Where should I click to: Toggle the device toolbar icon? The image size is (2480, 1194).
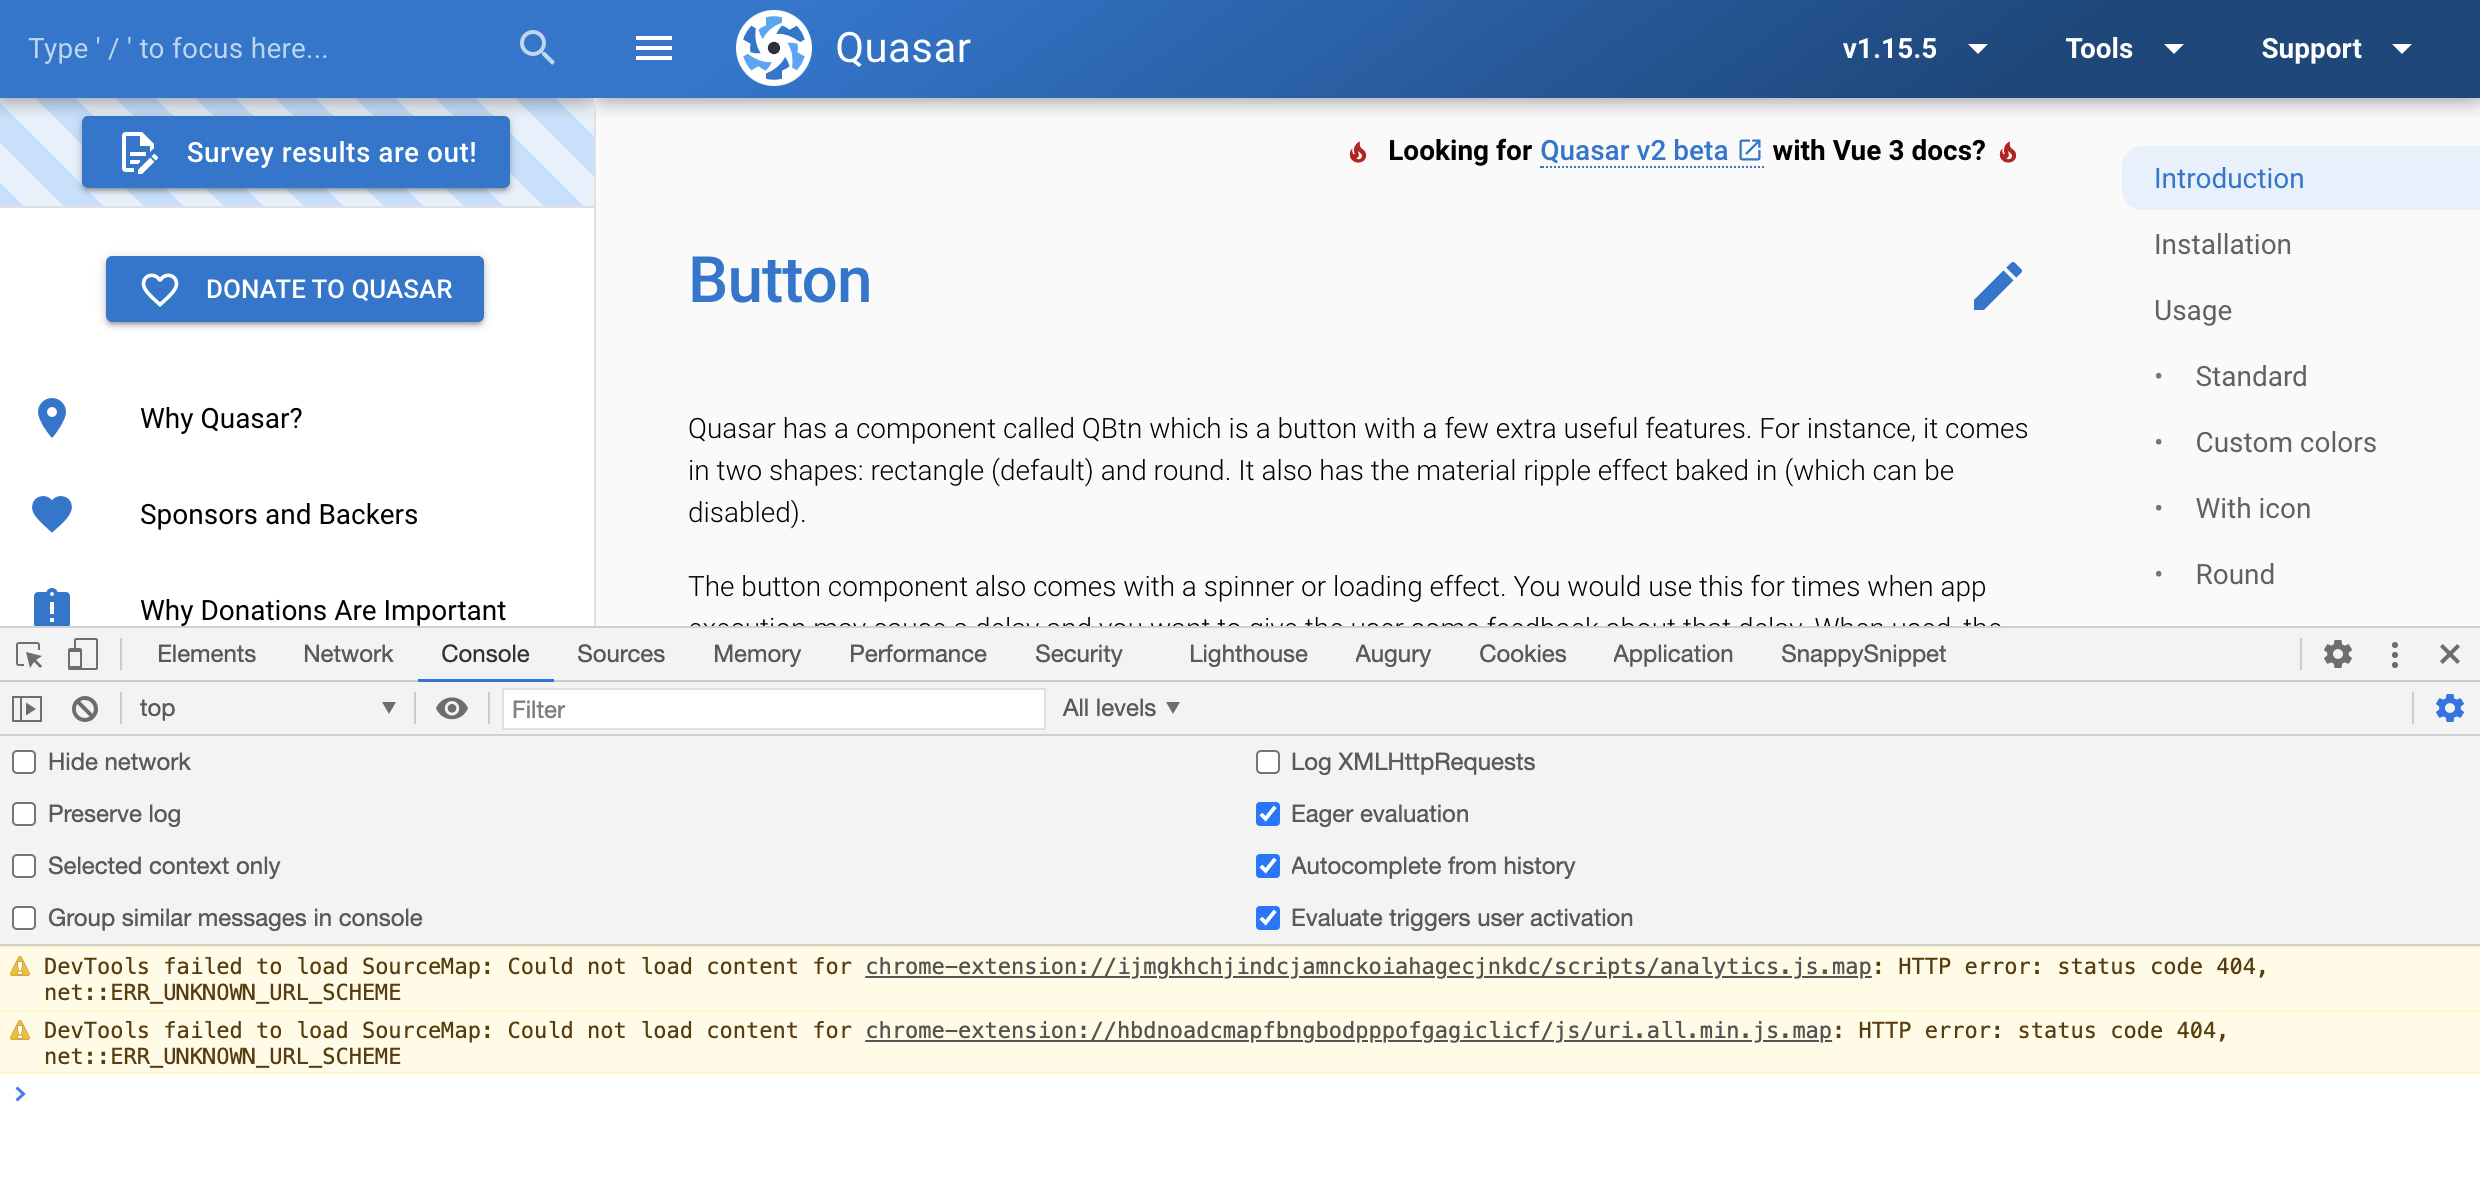point(82,654)
